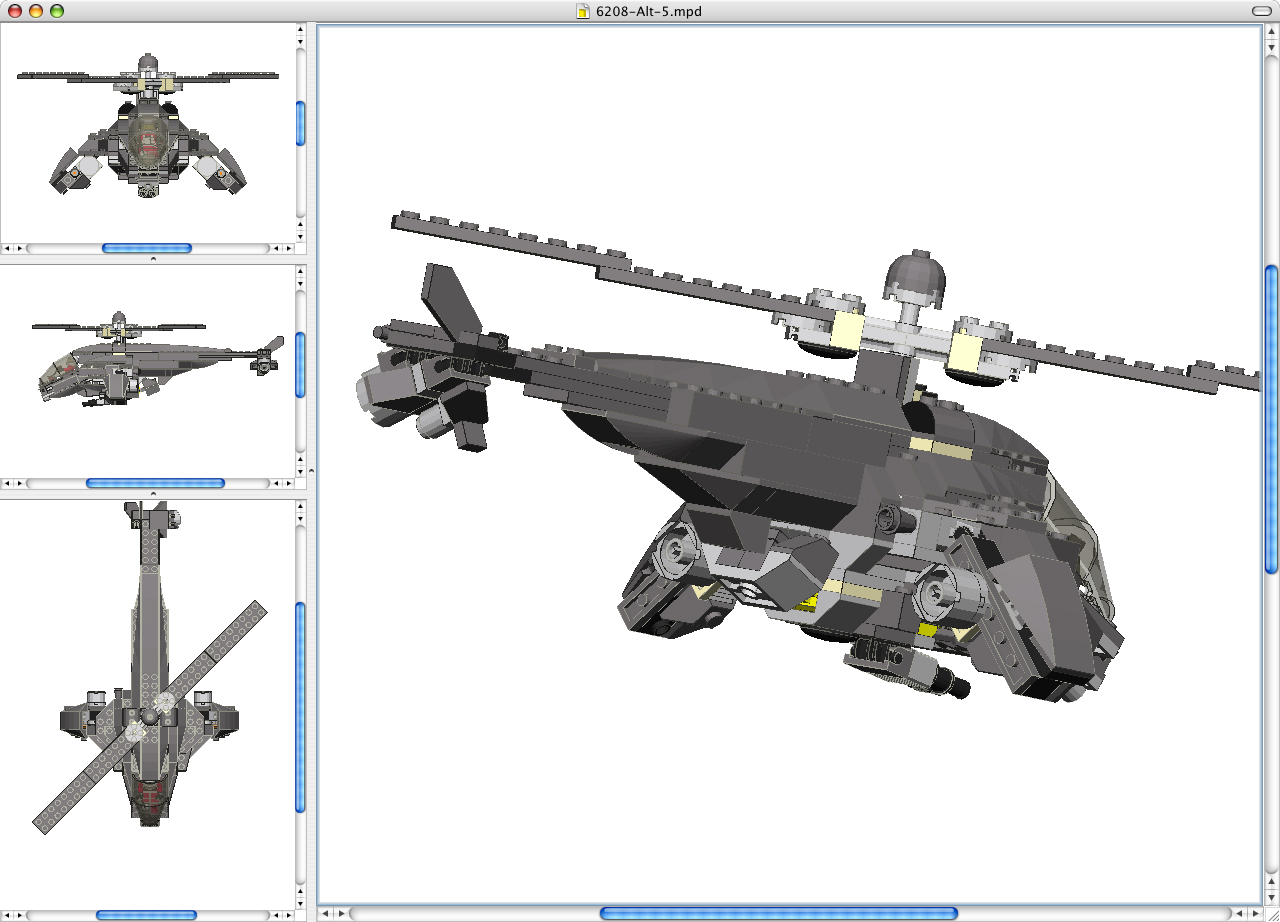Click the left scroll arrow under the side-view pane
The image size is (1280, 922).
coord(8,483)
